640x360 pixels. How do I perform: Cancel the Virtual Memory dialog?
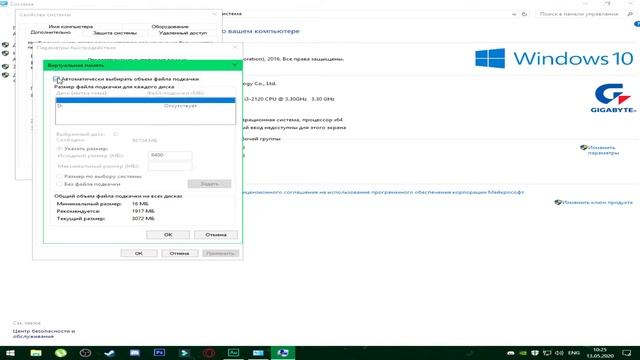pos(216,235)
